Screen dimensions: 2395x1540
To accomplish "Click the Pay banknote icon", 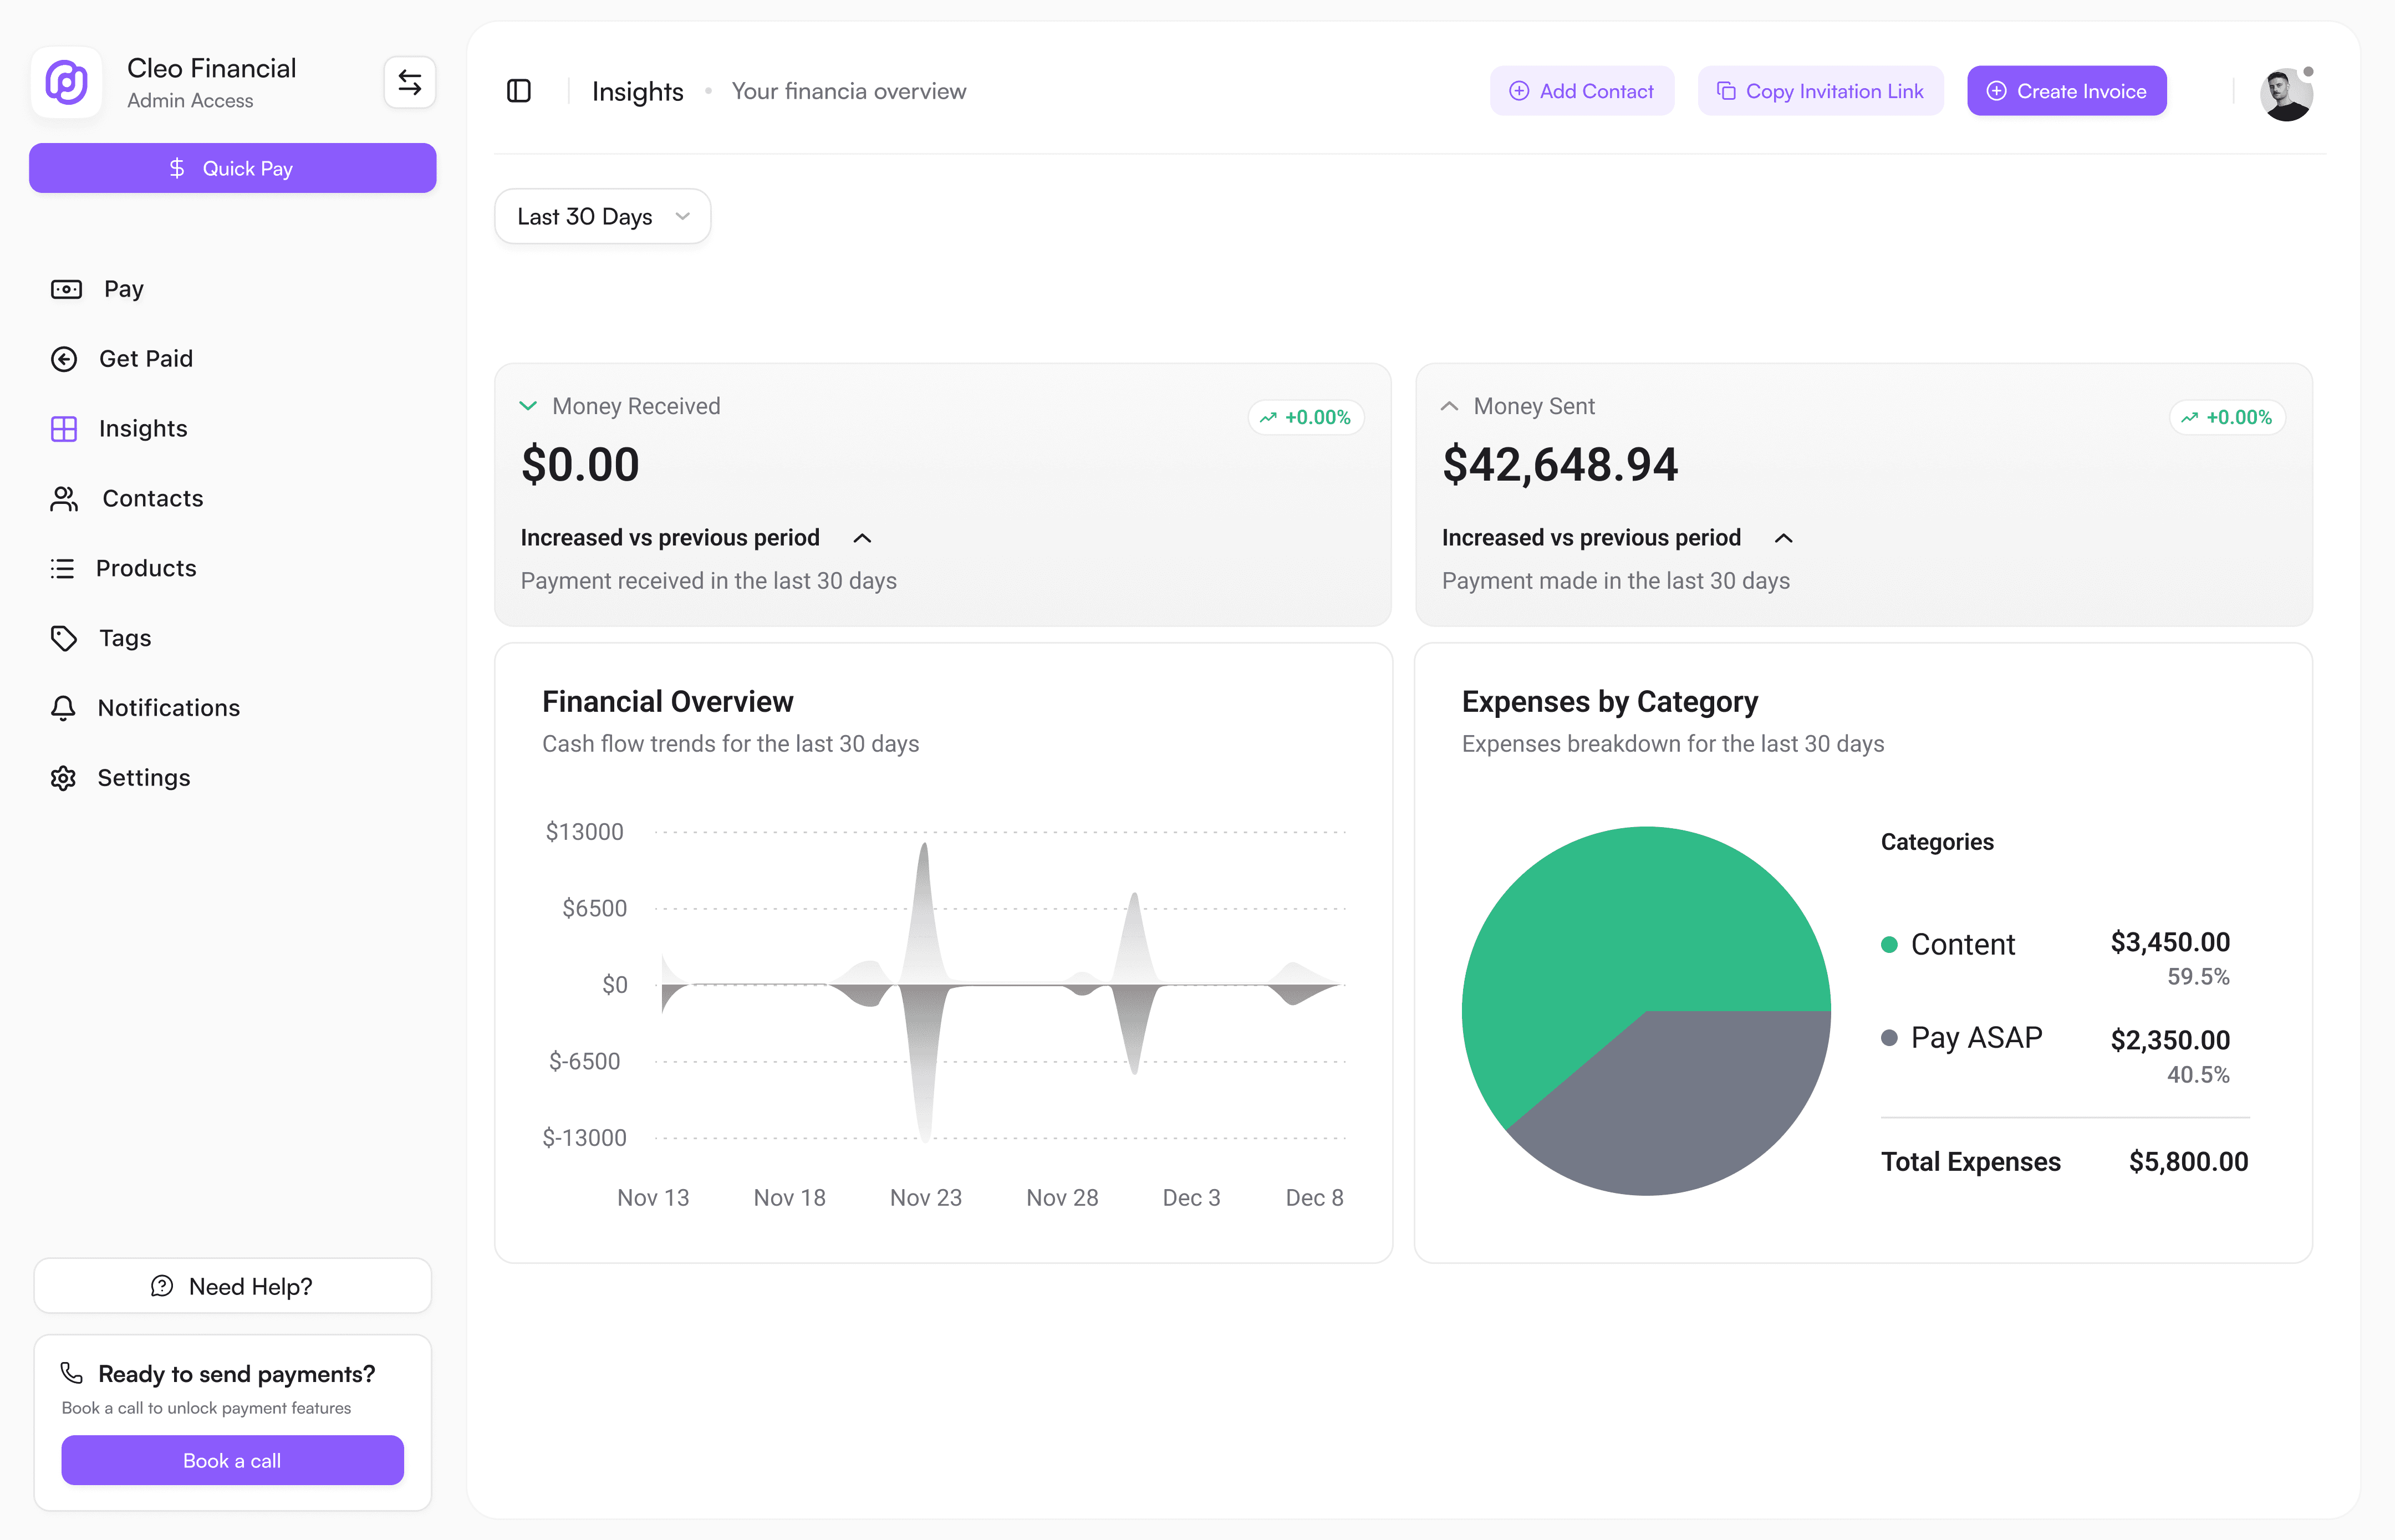I will coord(66,289).
